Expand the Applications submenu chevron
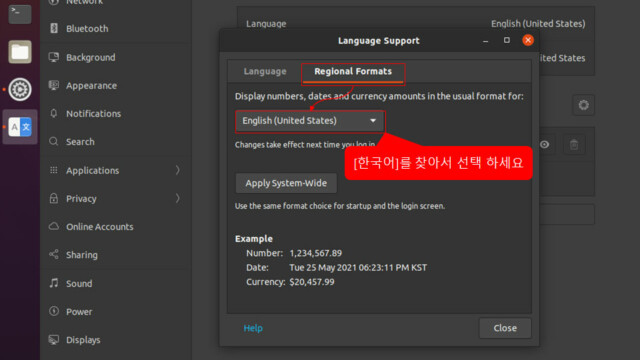The height and width of the screenshot is (360, 640). 178,170
